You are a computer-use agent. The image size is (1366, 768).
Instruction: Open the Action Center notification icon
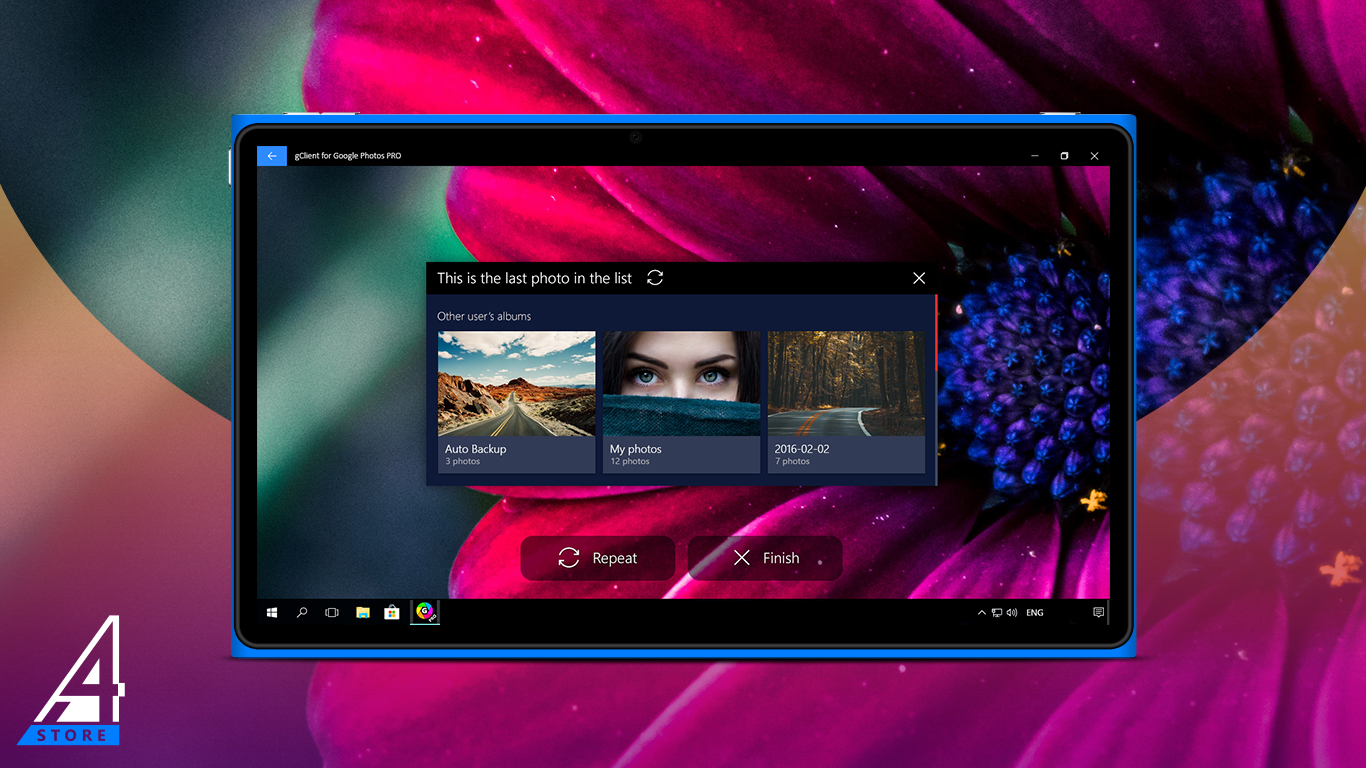pyautogui.click(x=1098, y=613)
